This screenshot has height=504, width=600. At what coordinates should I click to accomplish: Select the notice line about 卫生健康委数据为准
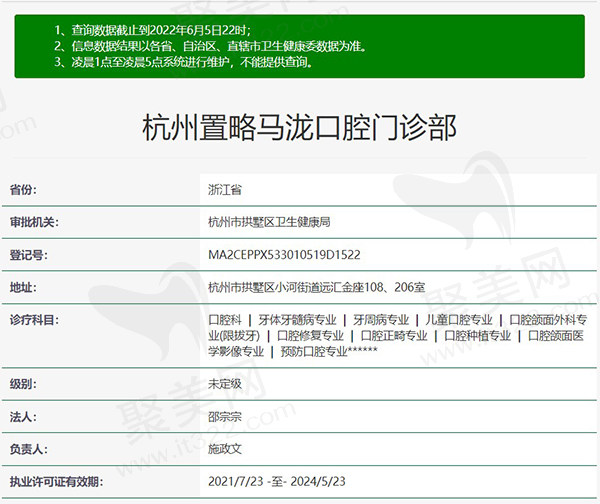[x=210, y=46]
